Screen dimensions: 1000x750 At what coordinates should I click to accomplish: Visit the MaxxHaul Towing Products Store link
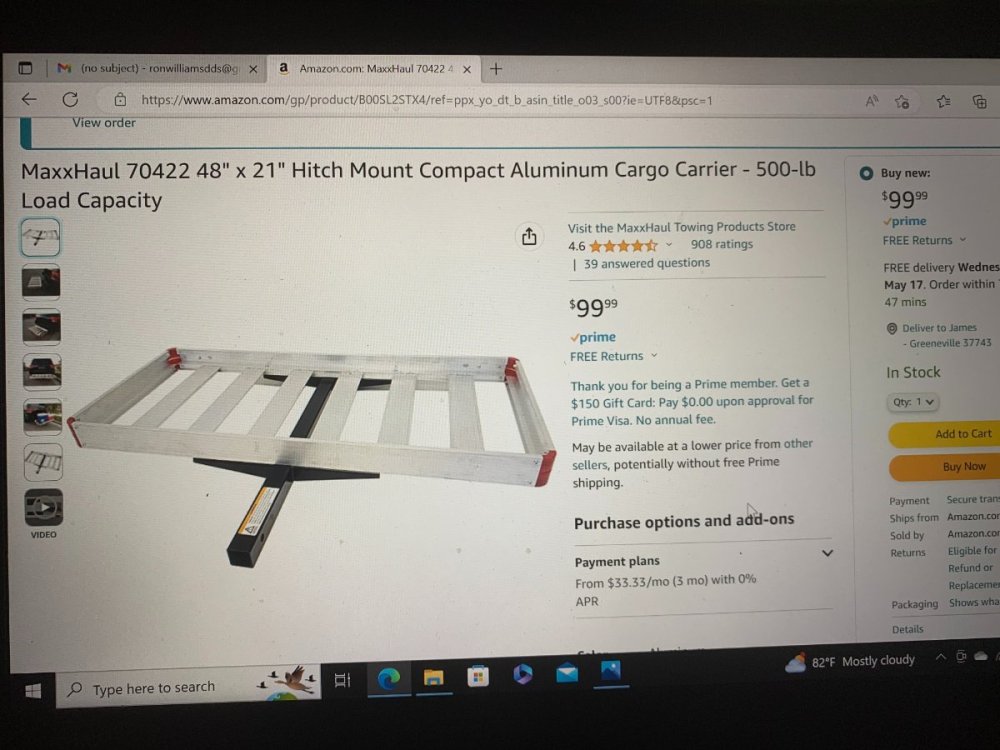coord(681,227)
